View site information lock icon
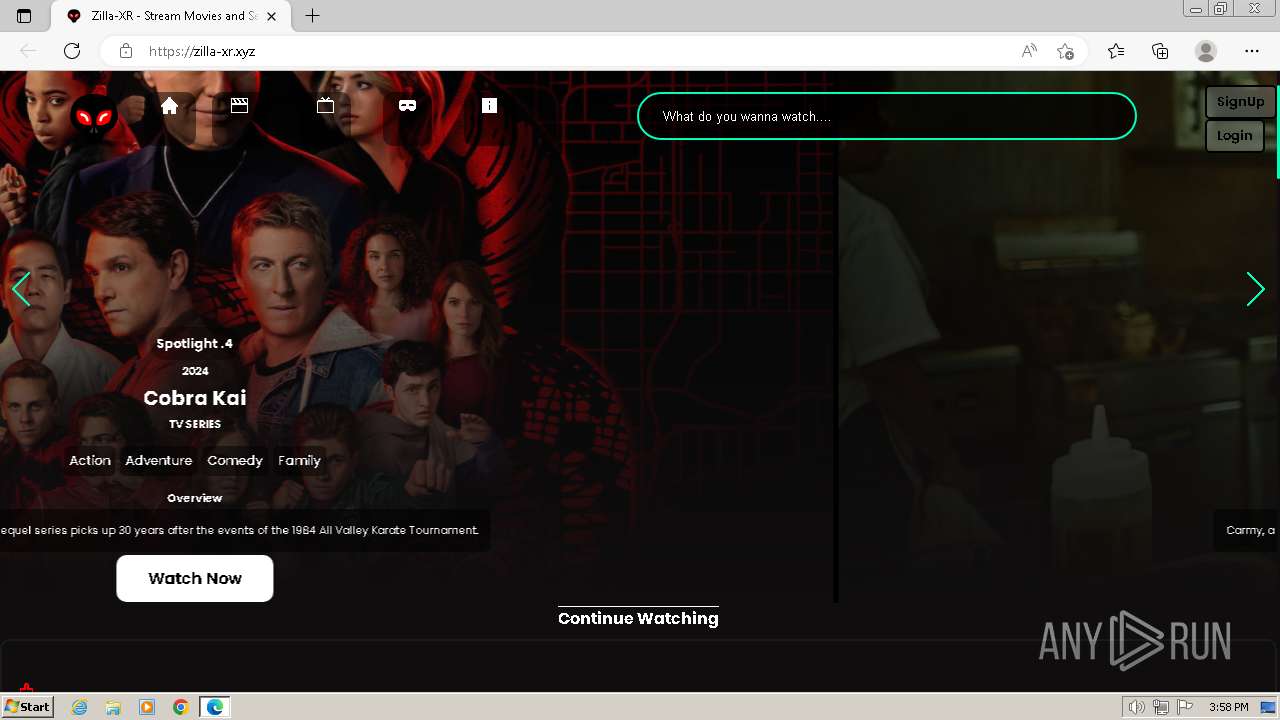 pyautogui.click(x=126, y=51)
